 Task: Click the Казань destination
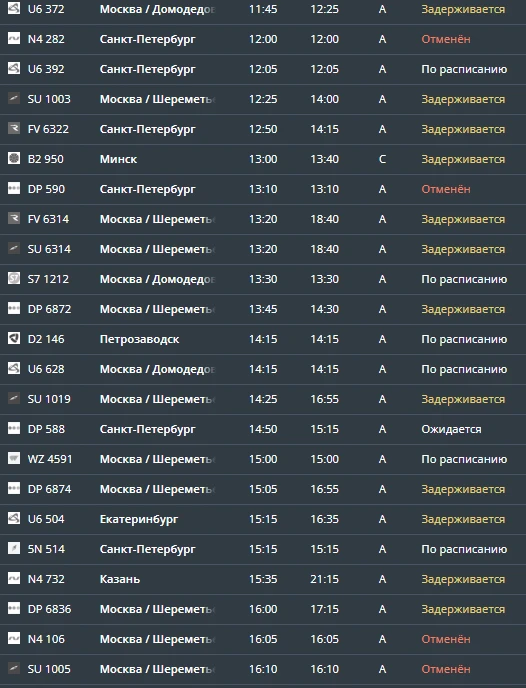point(120,579)
